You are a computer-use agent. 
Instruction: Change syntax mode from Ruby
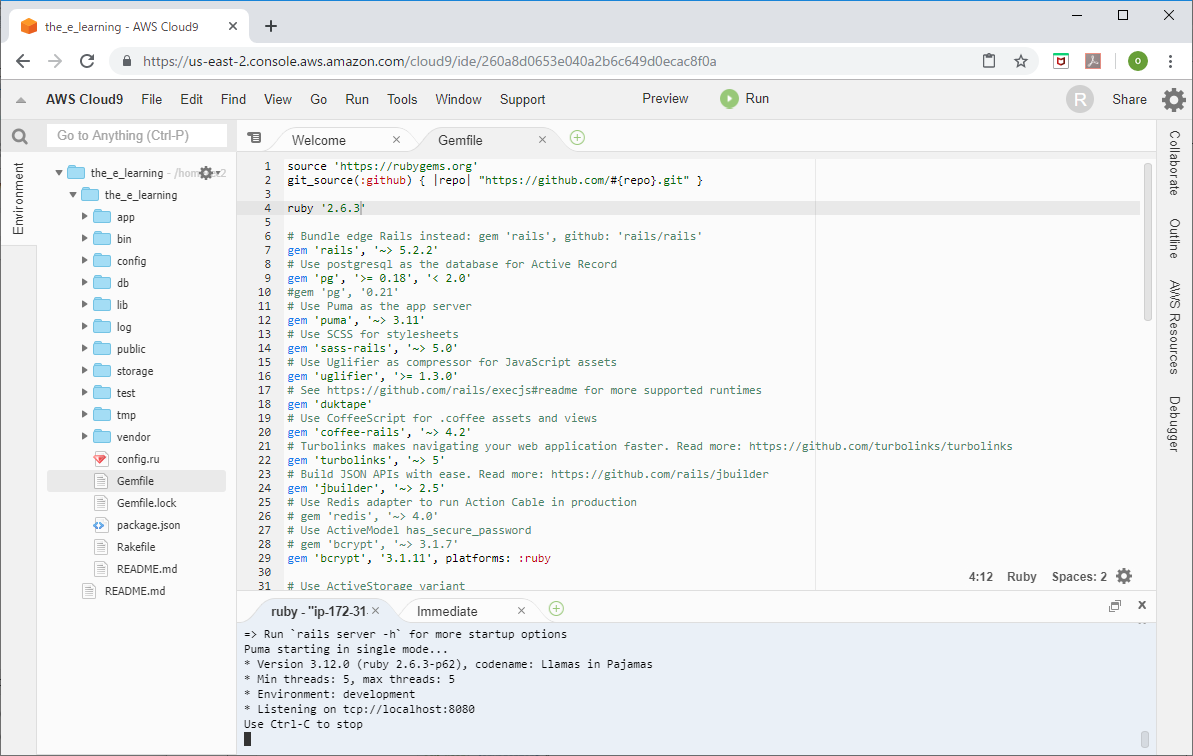pyautogui.click(x=1021, y=577)
